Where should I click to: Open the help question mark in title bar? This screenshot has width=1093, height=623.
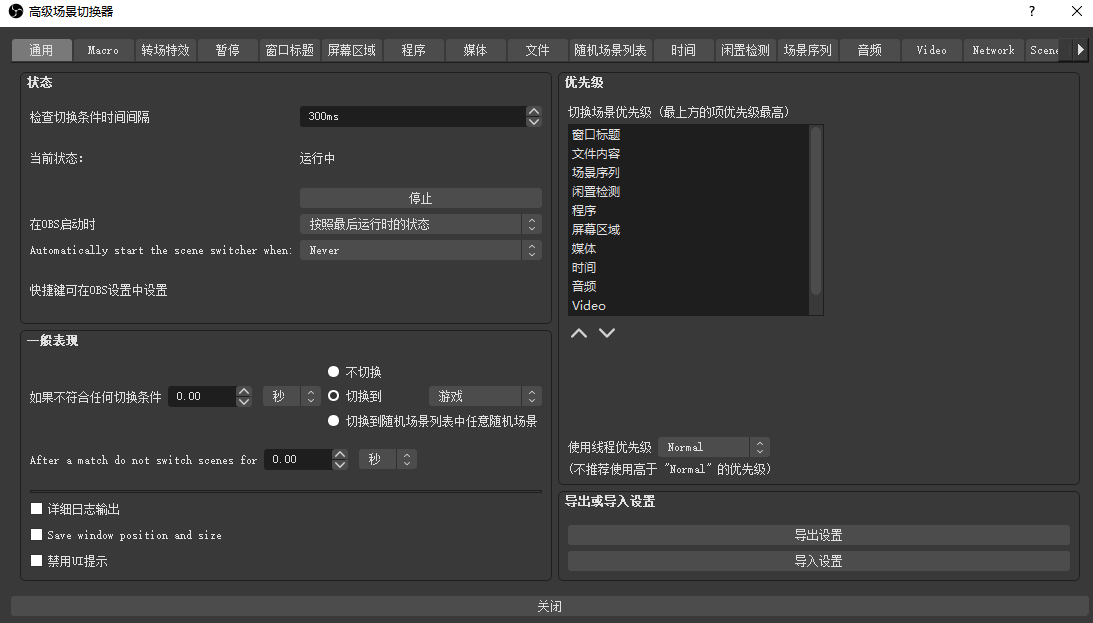[1032, 11]
